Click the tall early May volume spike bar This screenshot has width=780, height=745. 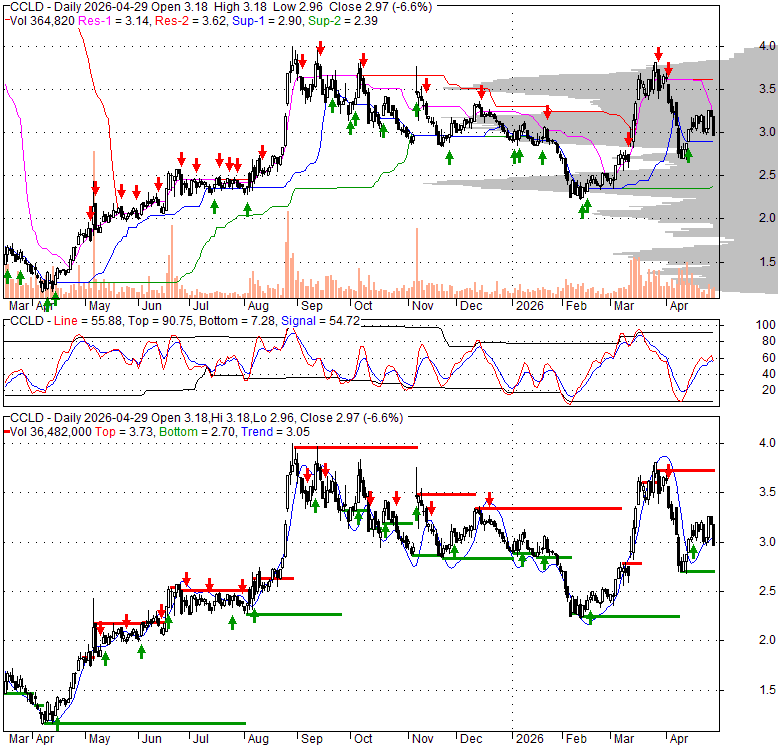(93, 224)
